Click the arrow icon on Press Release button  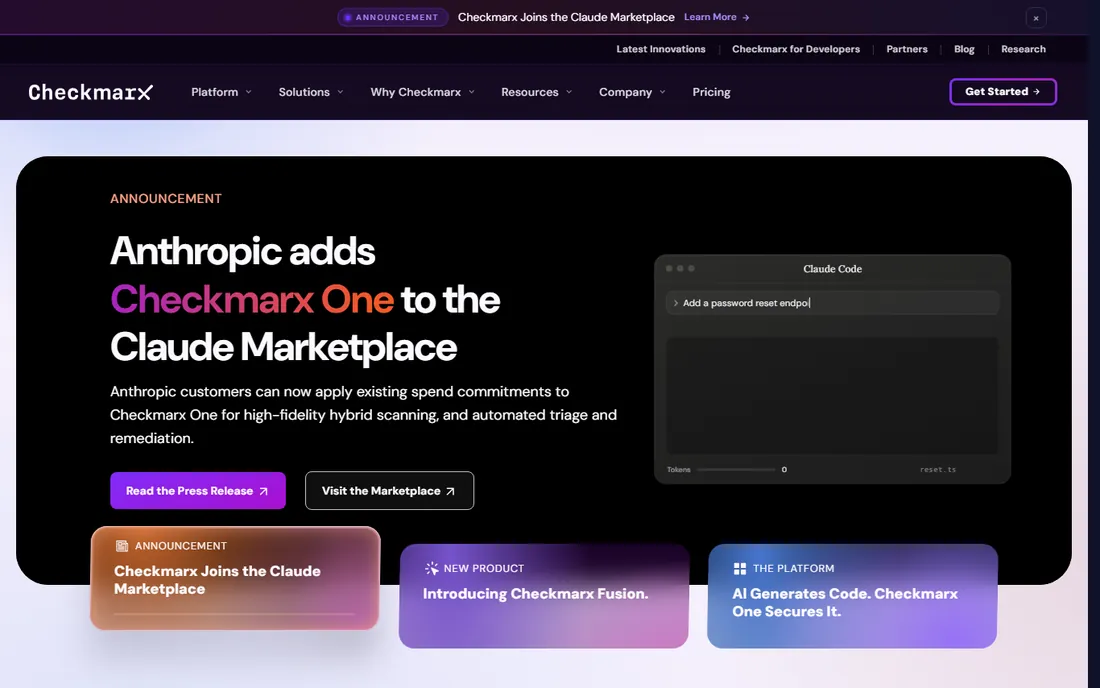[x=264, y=491]
